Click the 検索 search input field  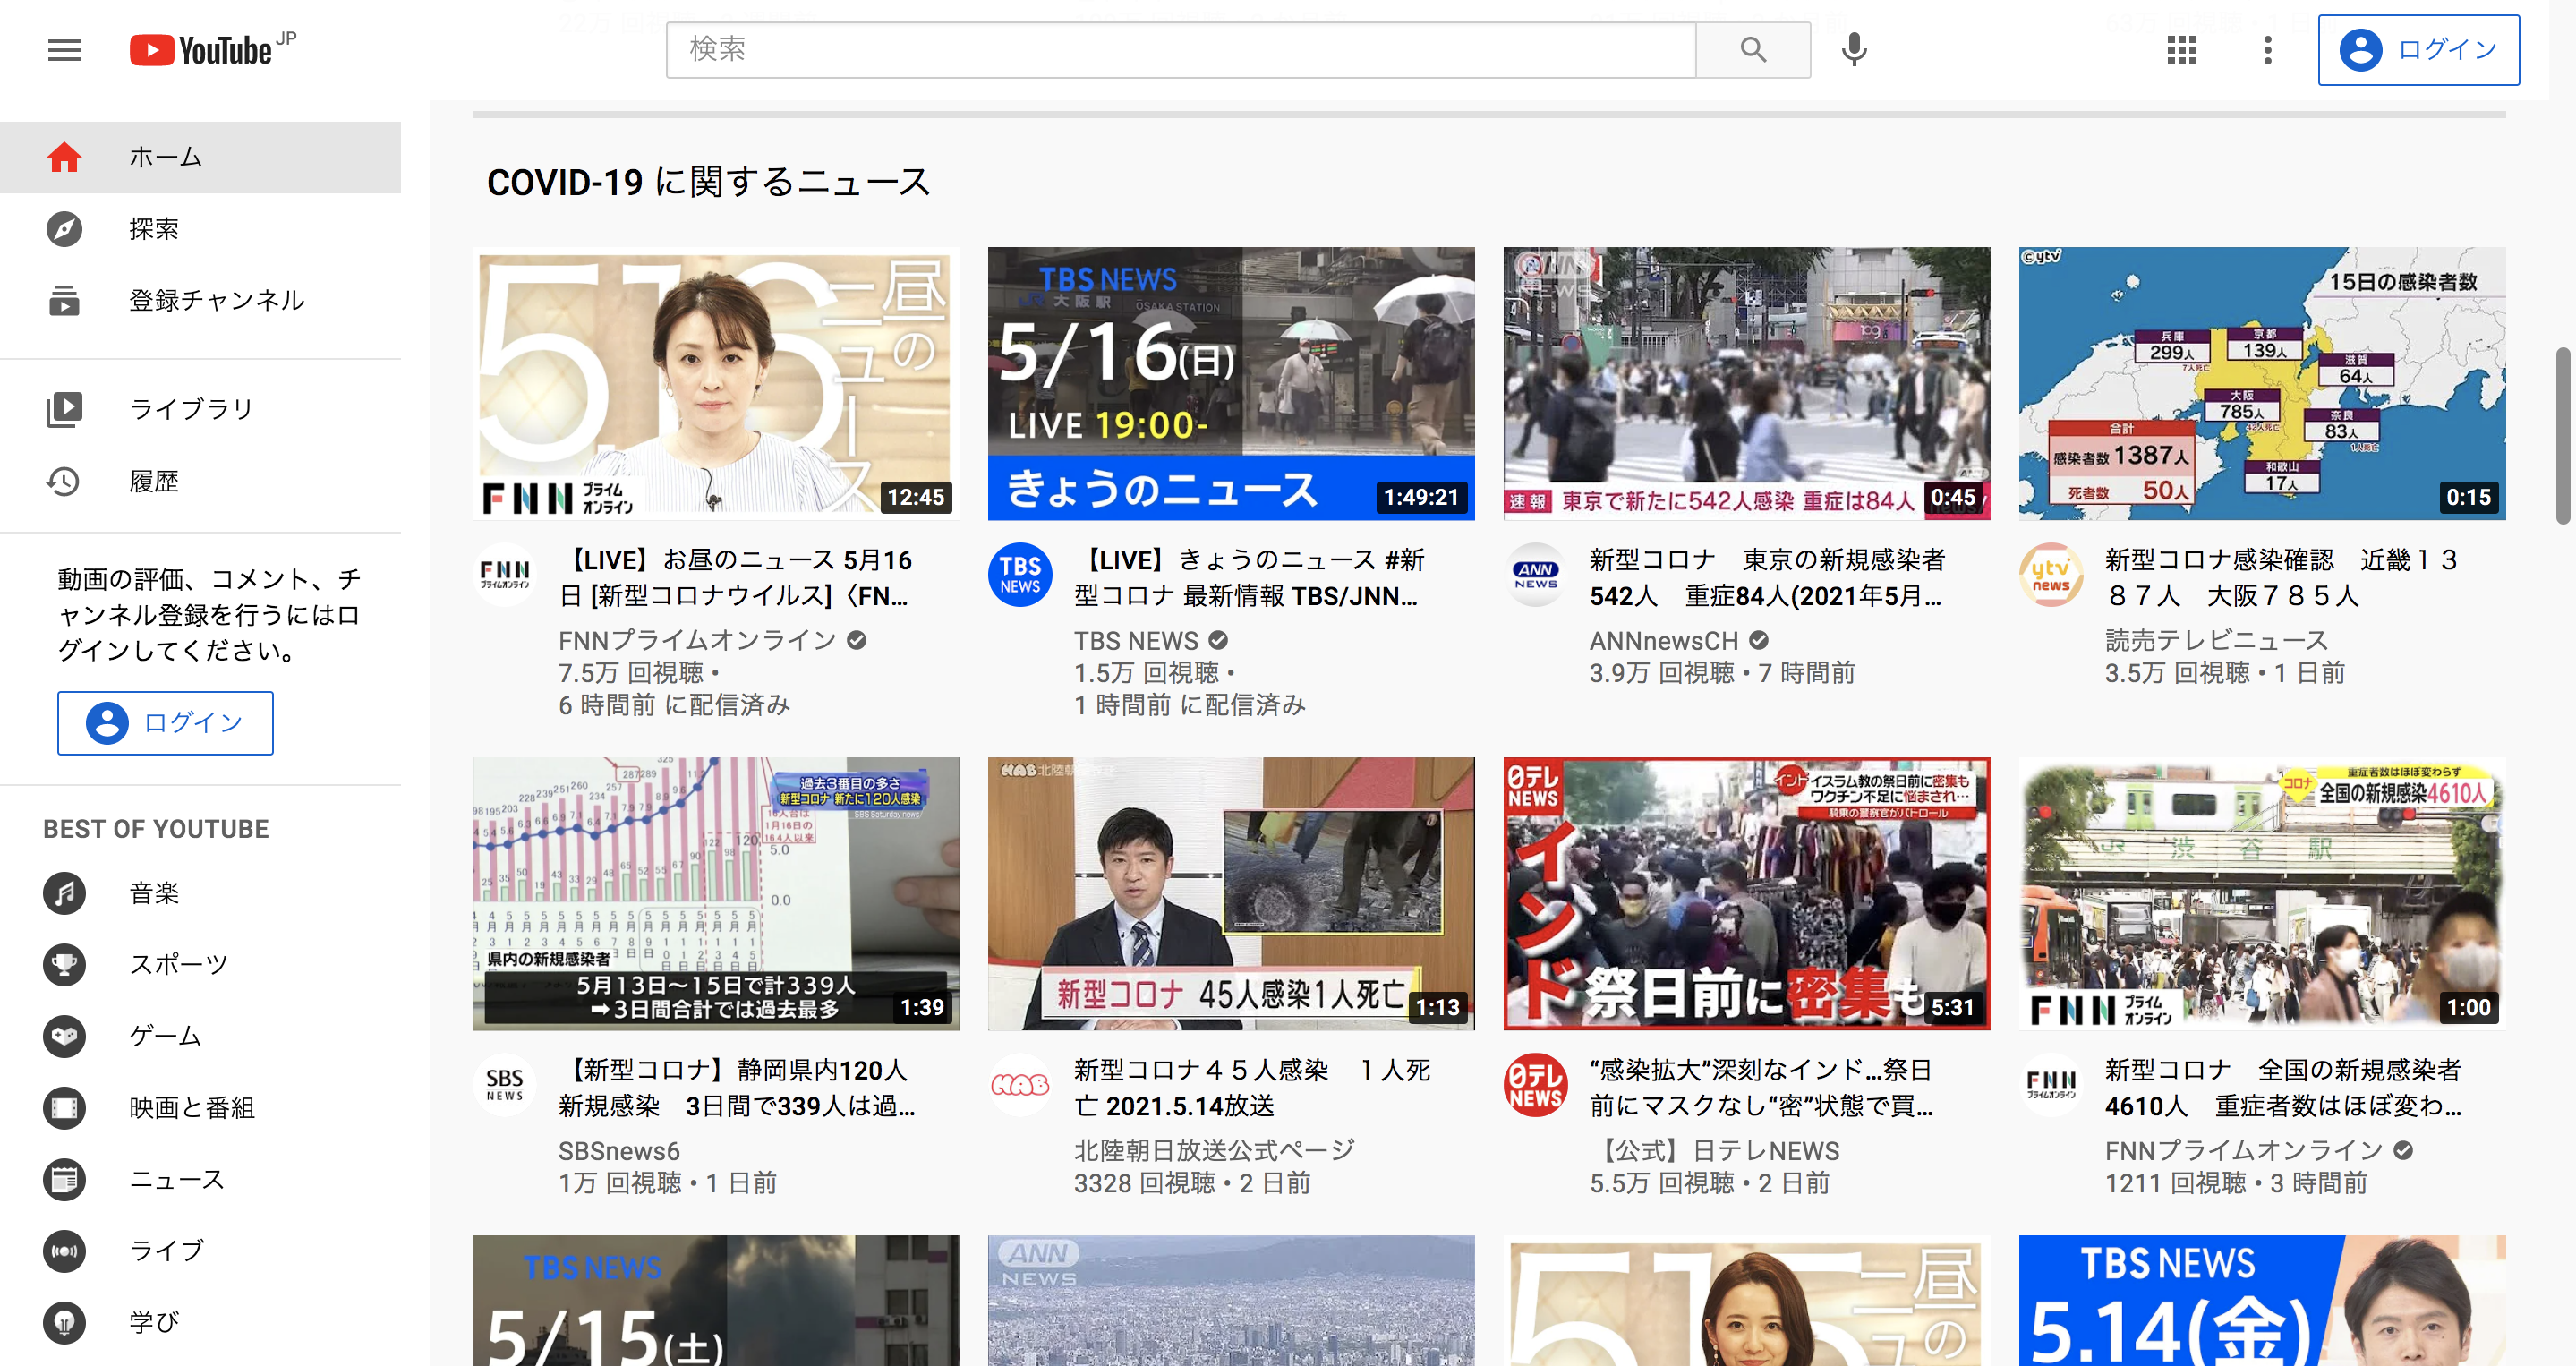click(1180, 50)
